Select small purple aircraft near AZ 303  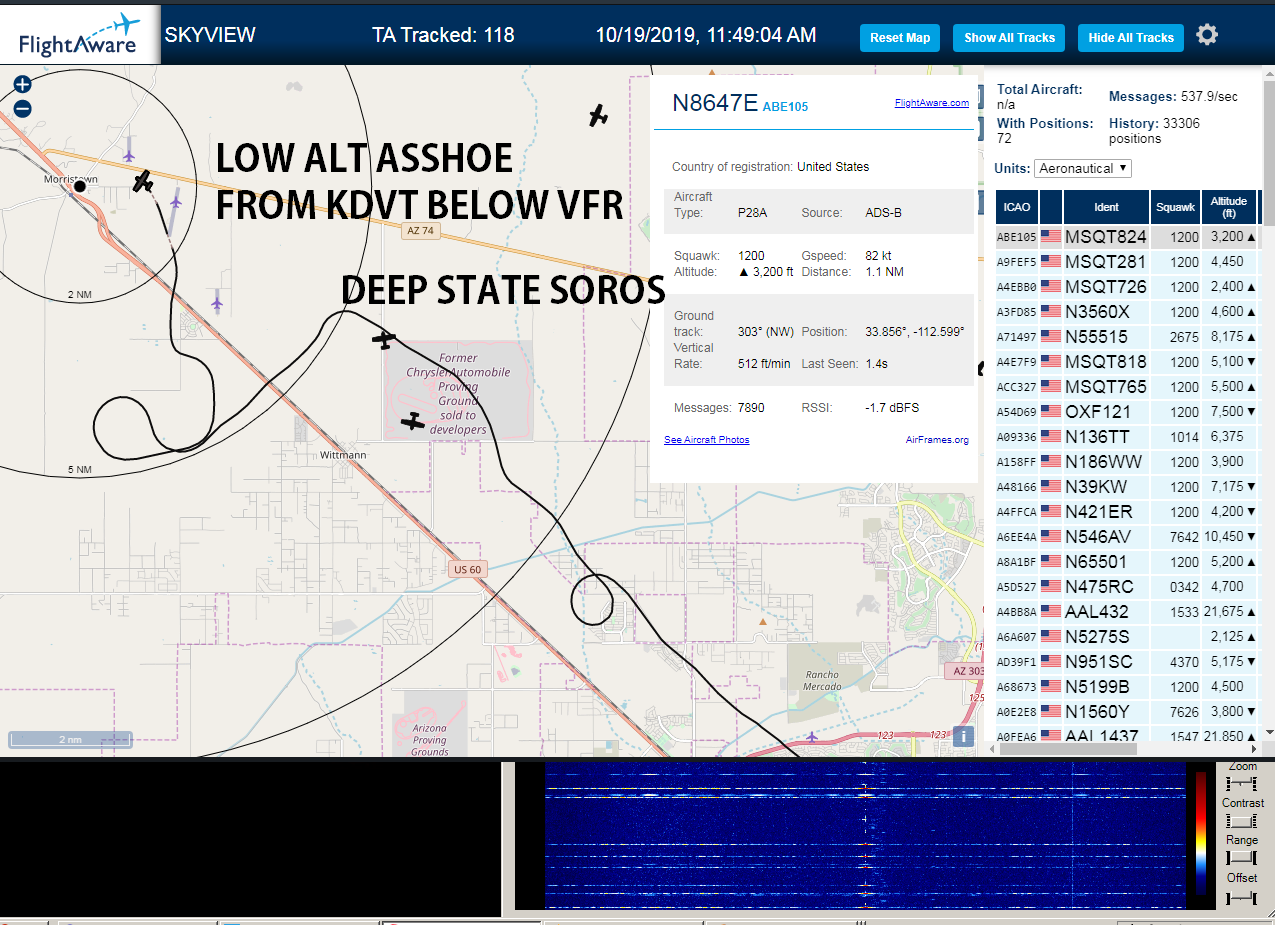tap(811, 737)
